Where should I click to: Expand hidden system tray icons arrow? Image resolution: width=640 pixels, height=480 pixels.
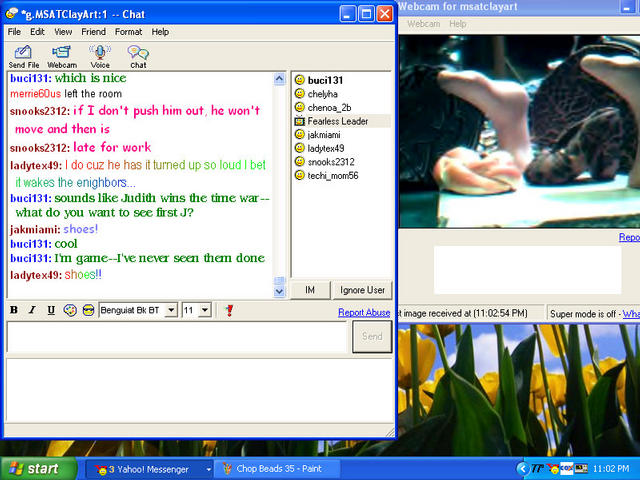[x=522, y=469]
